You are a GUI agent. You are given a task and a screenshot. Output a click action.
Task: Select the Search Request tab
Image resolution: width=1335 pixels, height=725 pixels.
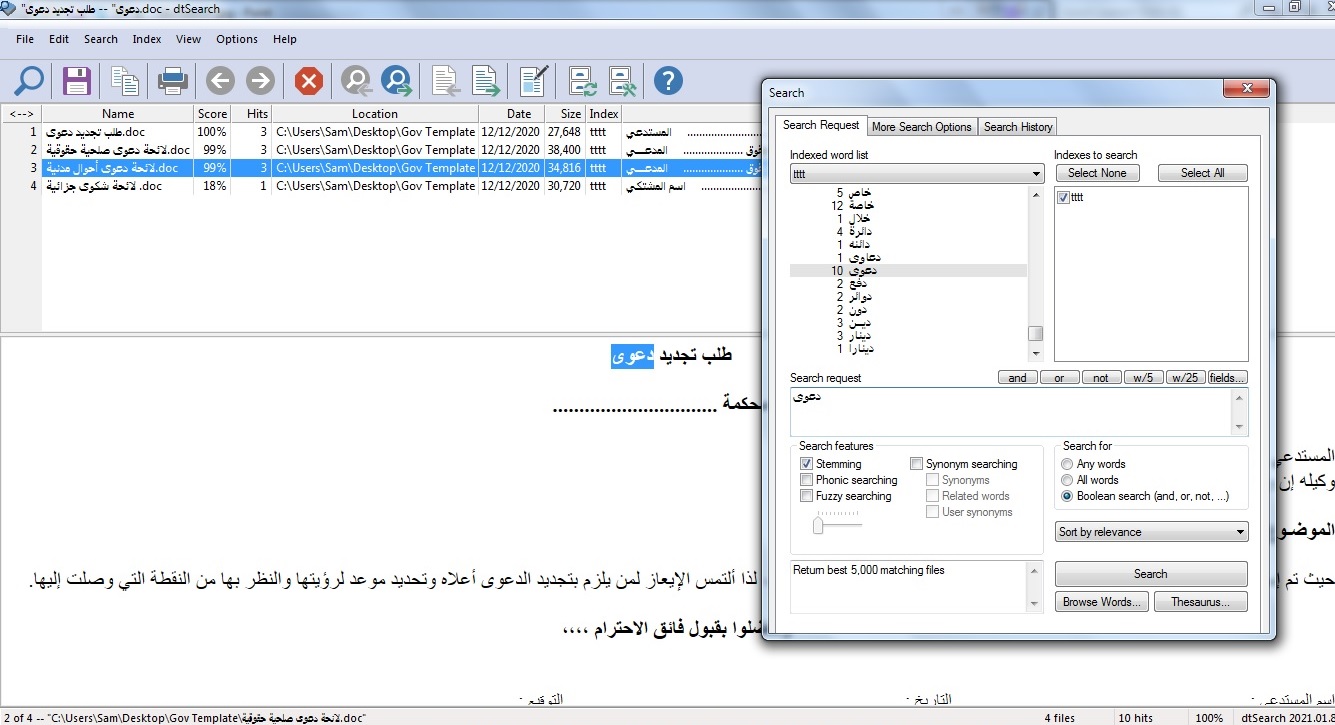click(x=821, y=125)
